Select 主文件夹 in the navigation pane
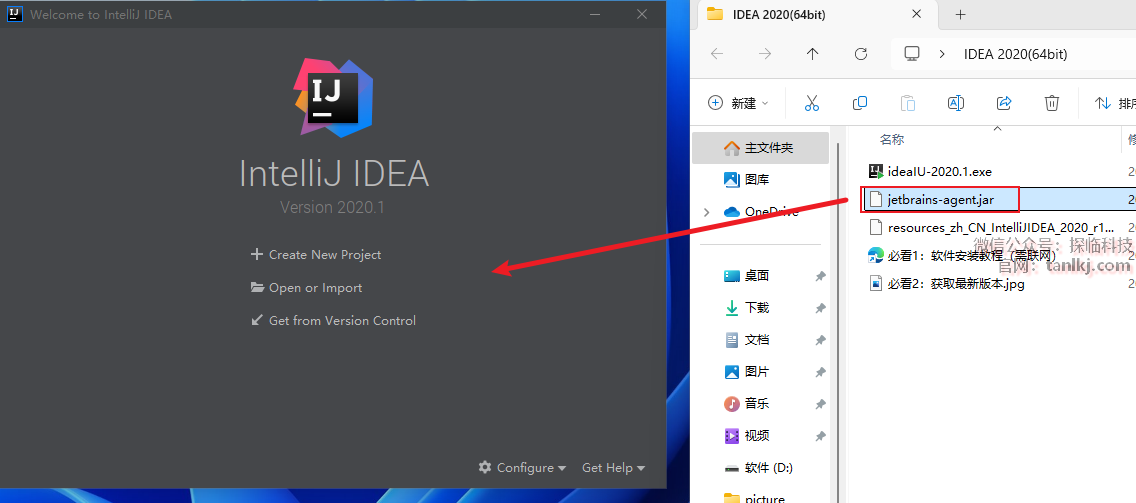The width and height of the screenshot is (1136, 503). 761,148
